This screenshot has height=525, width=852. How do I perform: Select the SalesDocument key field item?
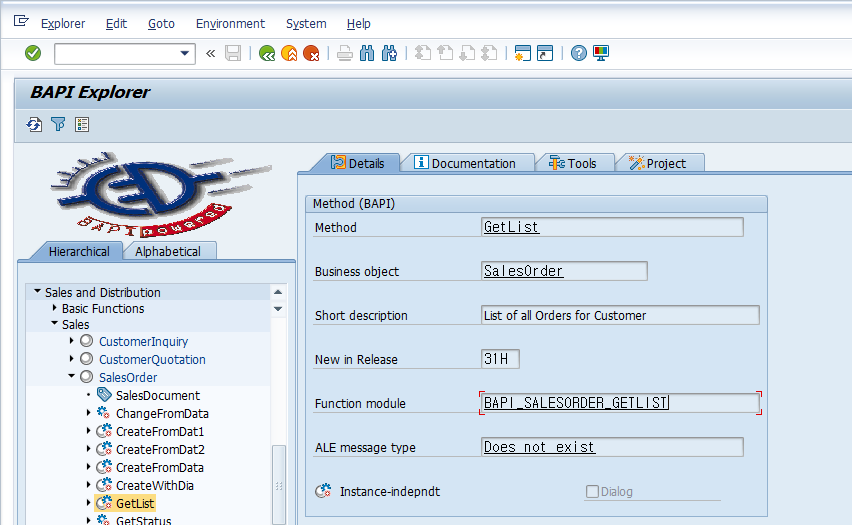(158, 396)
